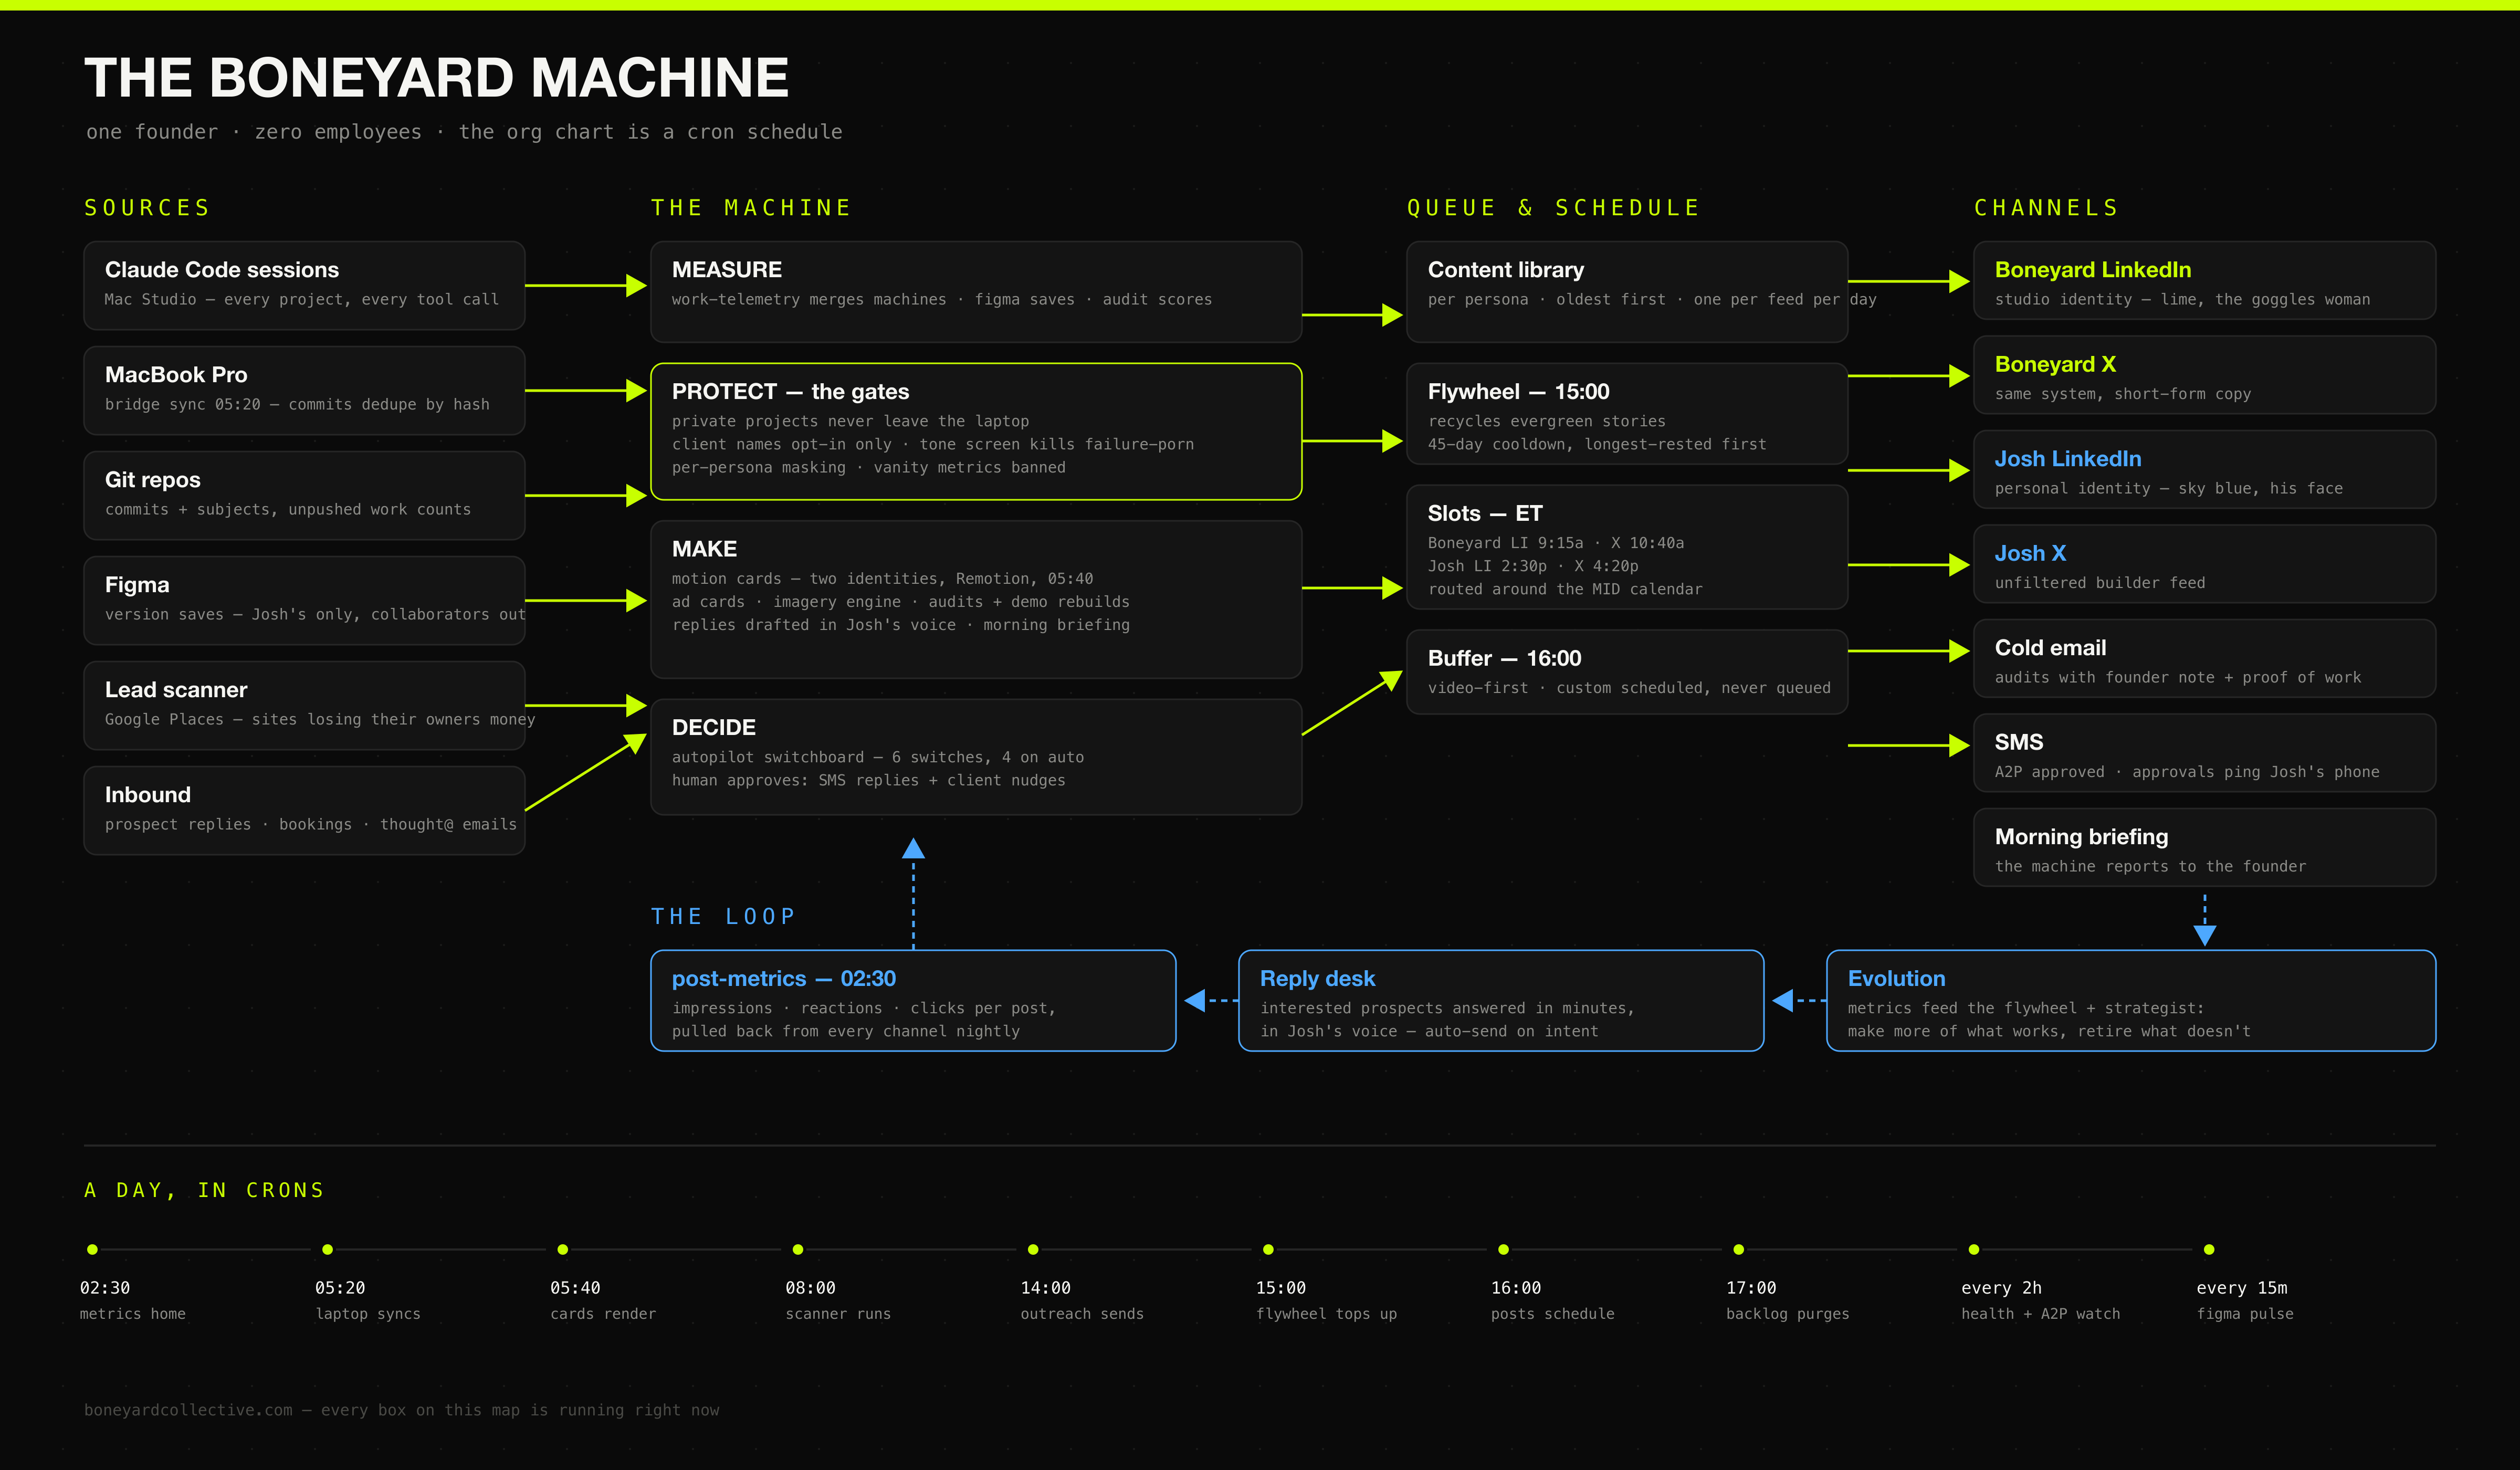The image size is (2520, 1470).
Task: Open the Git repos source card
Action: point(304,495)
